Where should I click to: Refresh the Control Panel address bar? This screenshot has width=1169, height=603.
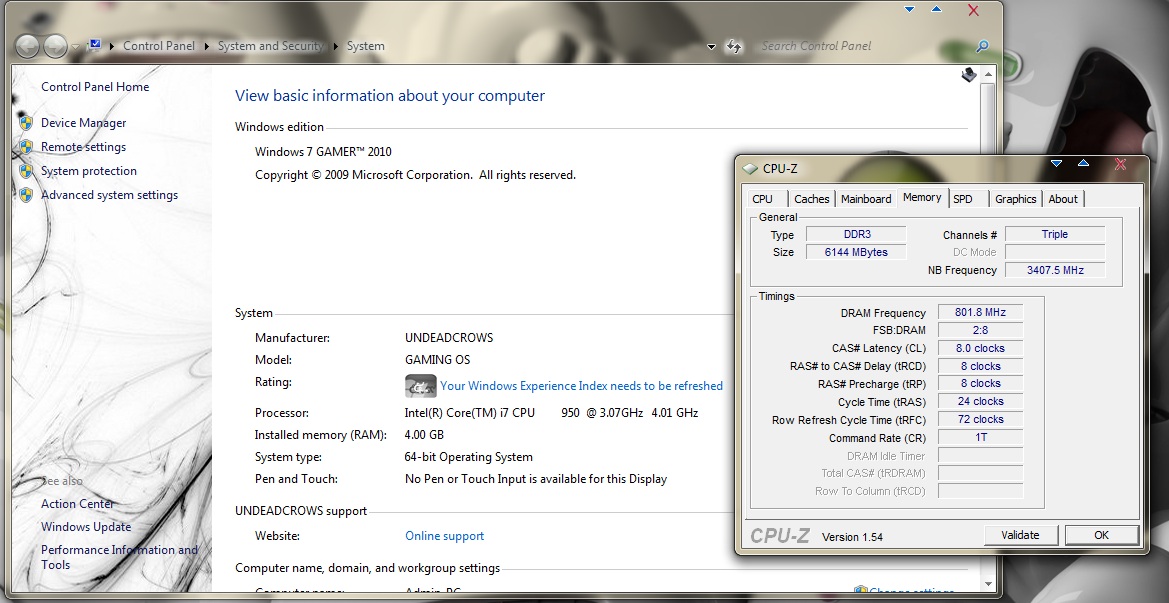tap(734, 46)
